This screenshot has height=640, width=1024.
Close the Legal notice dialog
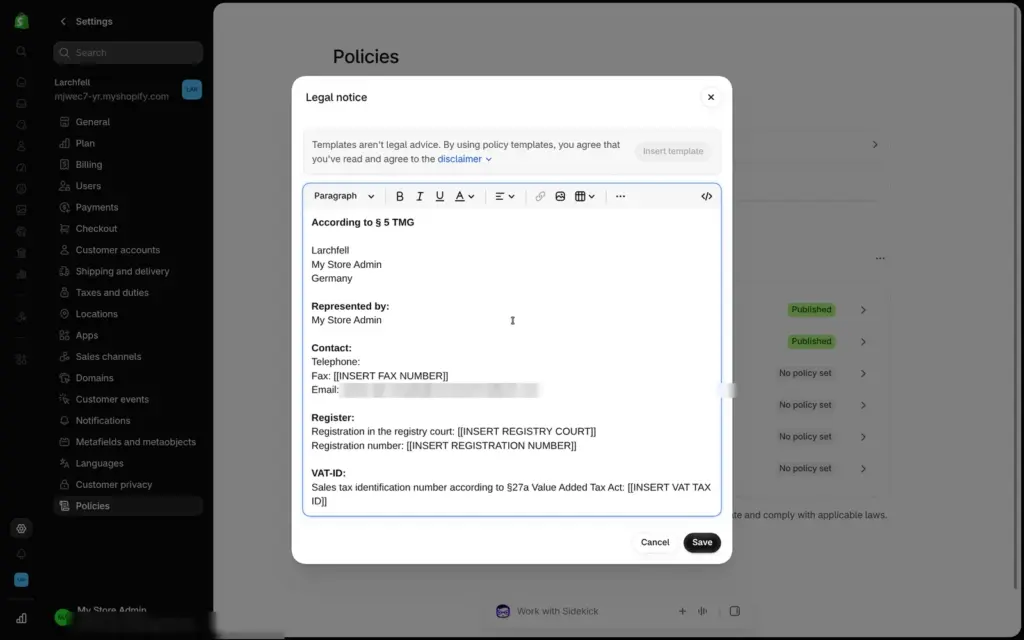click(x=711, y=97)
